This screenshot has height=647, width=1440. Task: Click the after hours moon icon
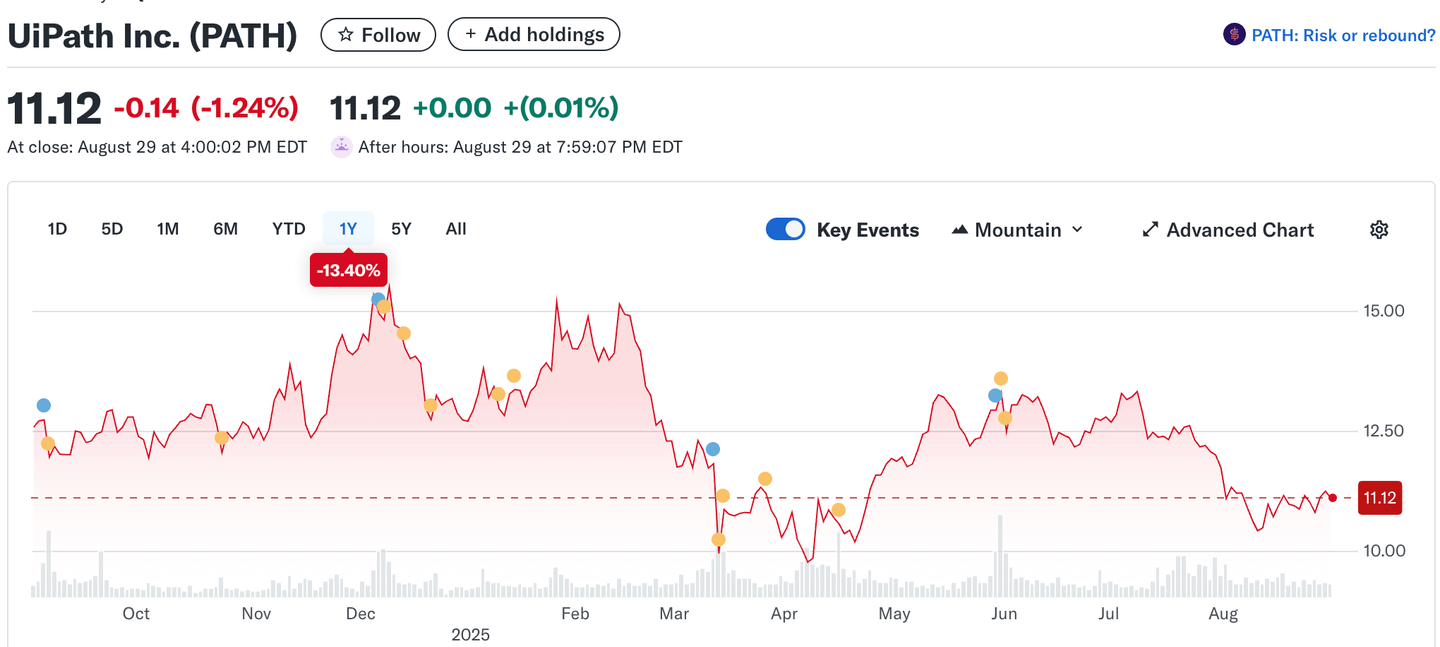(x=342, y=147)
